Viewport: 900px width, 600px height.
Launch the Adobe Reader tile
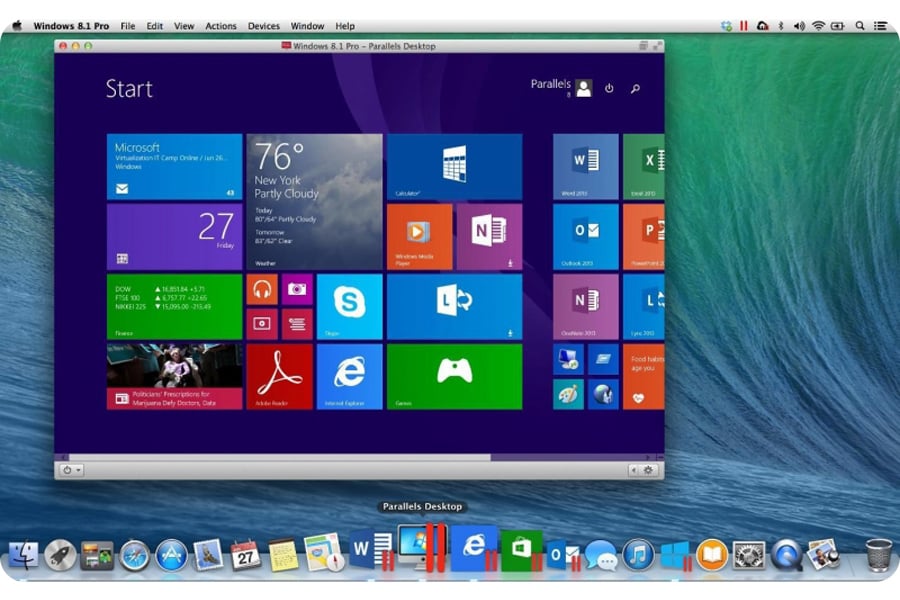(x=279, y=376)
